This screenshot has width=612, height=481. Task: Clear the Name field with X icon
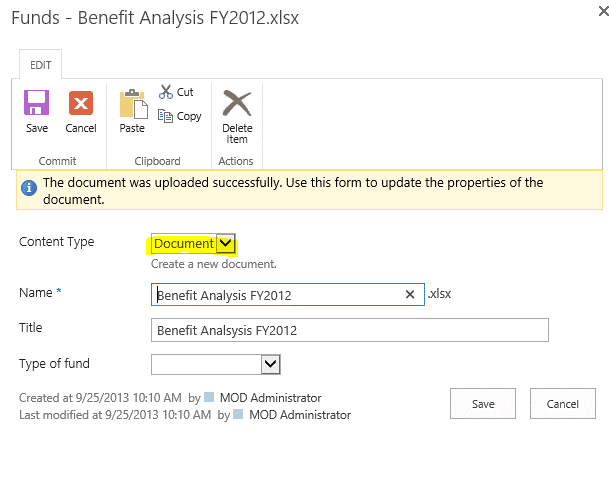pyautogui.click(x=409, y=294)
